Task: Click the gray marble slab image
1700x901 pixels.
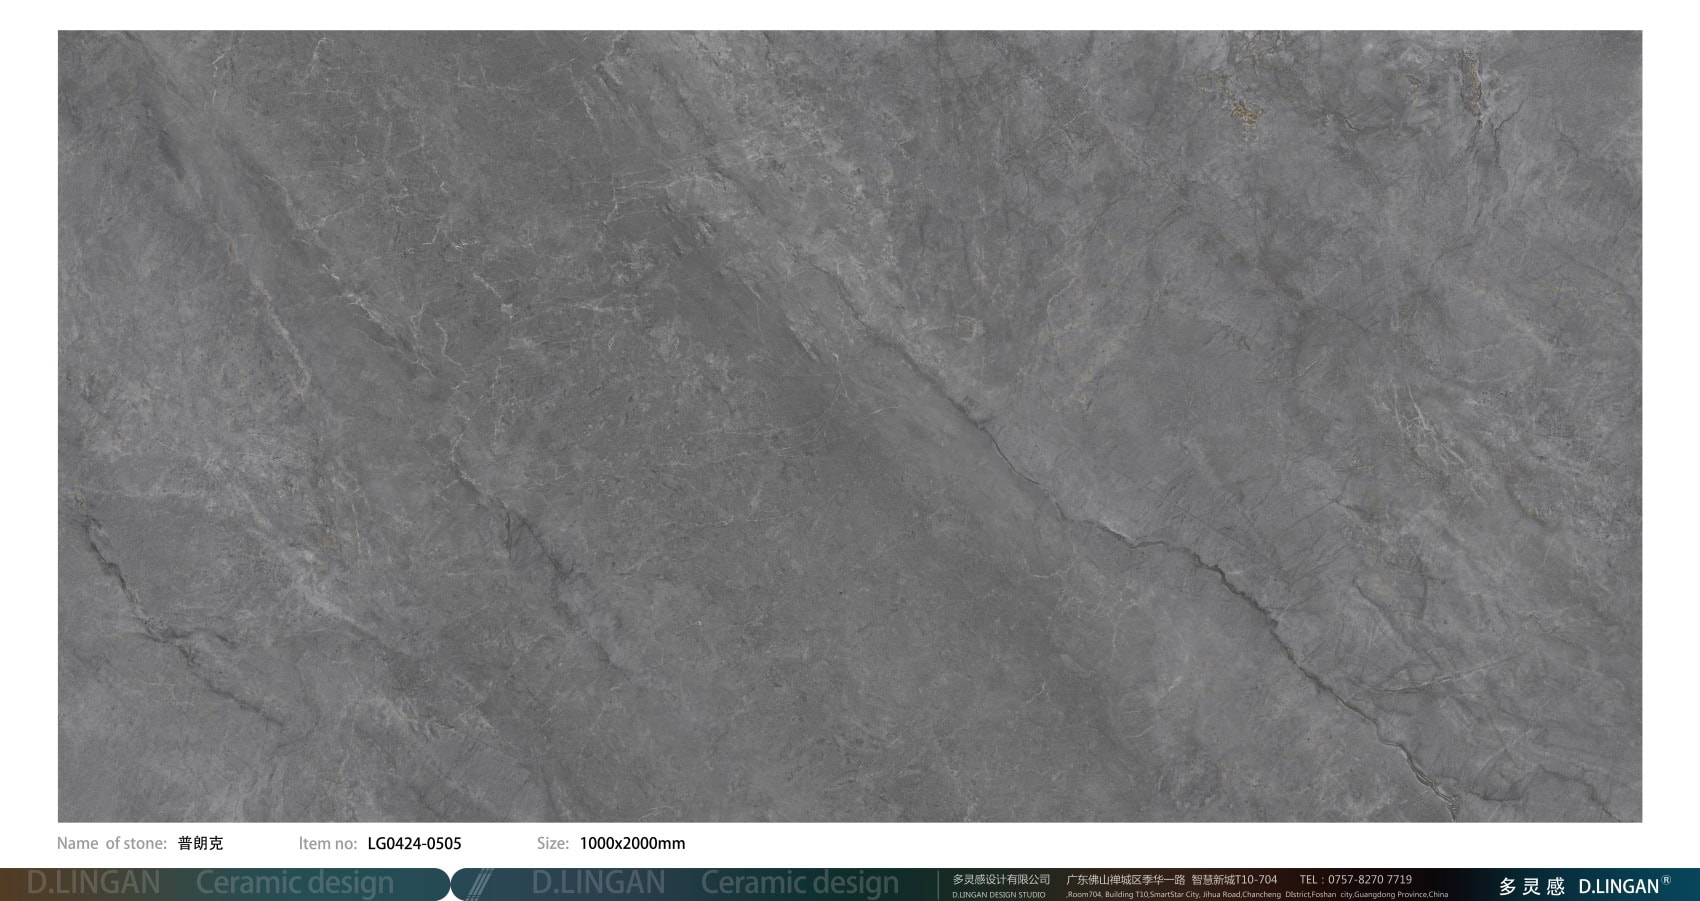Action: pyautogui.click(x=849, y=426)
